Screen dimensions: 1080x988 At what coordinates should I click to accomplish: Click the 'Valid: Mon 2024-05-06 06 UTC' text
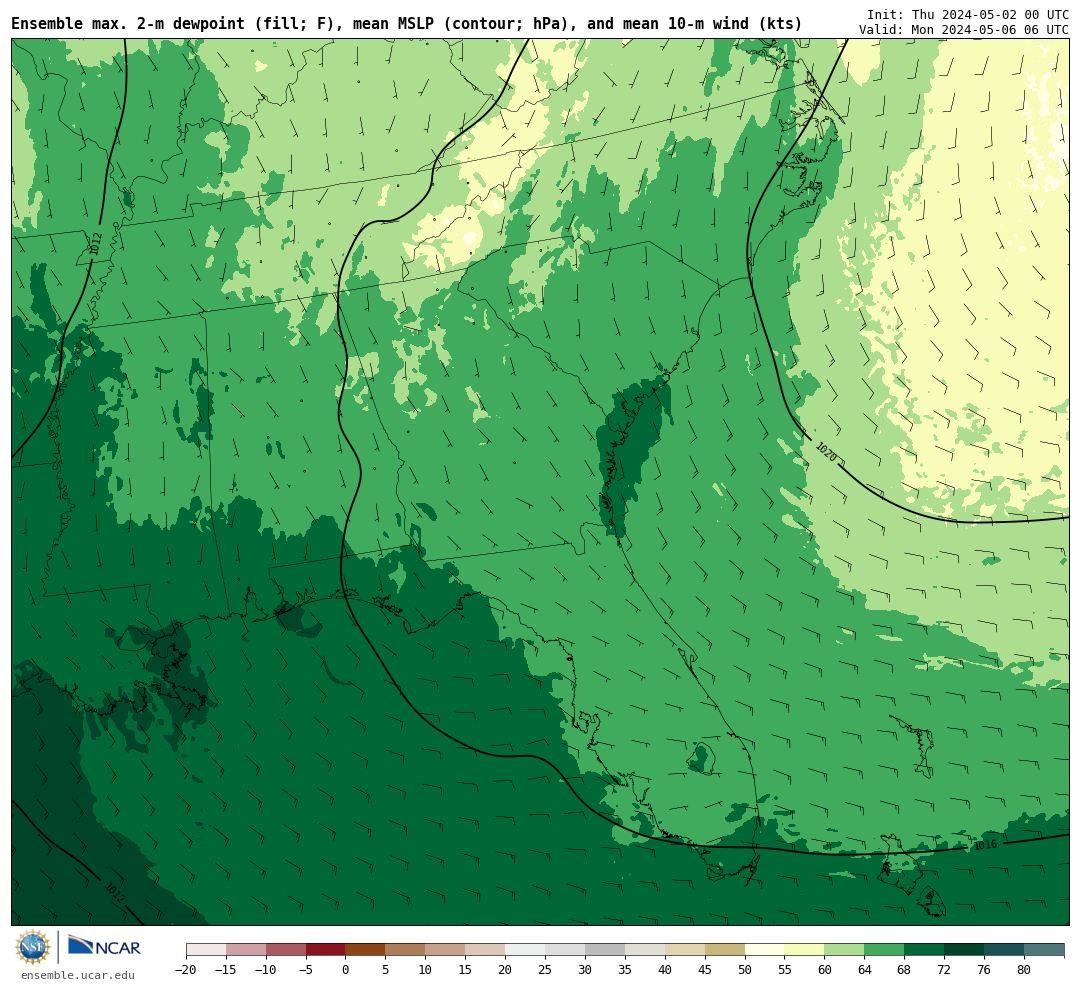click(x=964, y=30)
